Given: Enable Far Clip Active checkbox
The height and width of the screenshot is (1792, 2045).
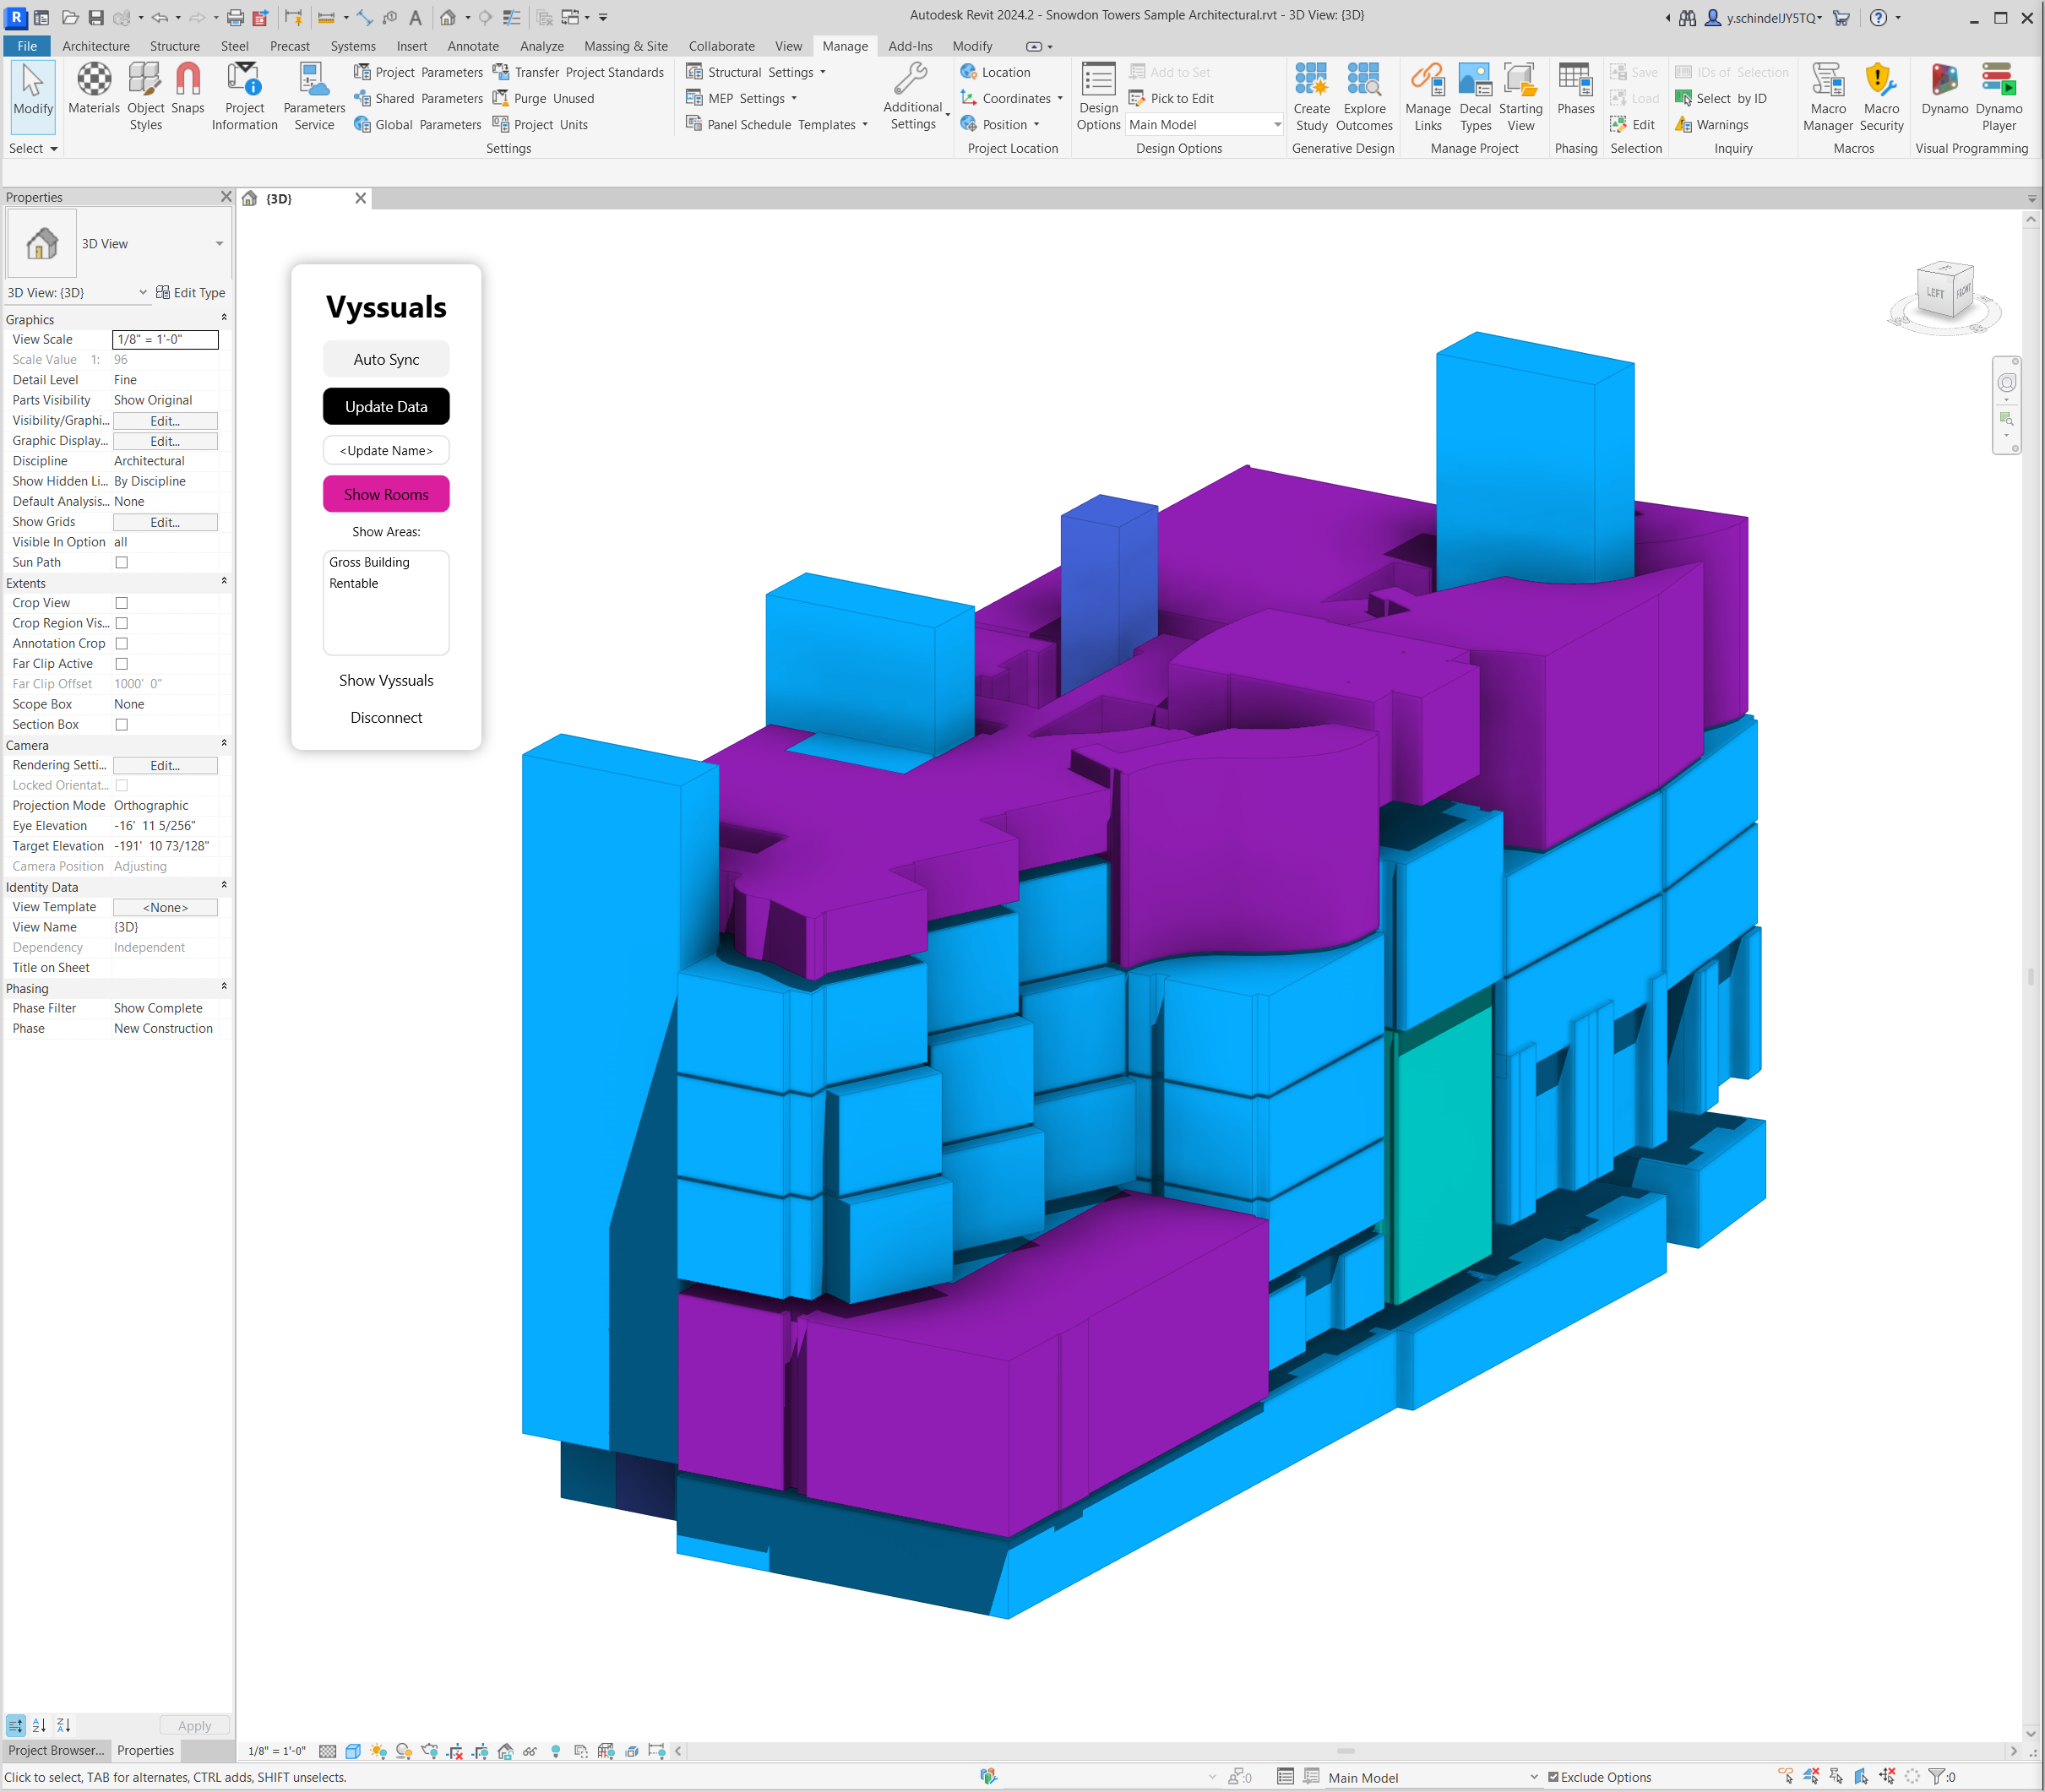Looking at the screenshot, I should pyautogui.click(x=122, y=664).
